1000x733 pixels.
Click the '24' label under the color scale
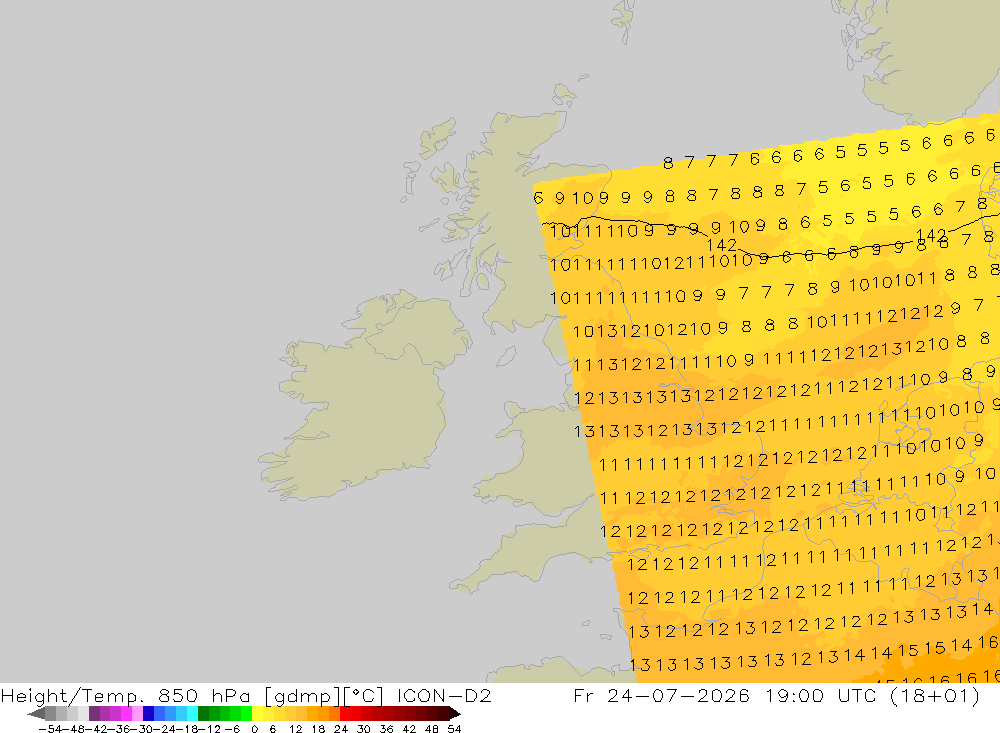click(341, 729)
